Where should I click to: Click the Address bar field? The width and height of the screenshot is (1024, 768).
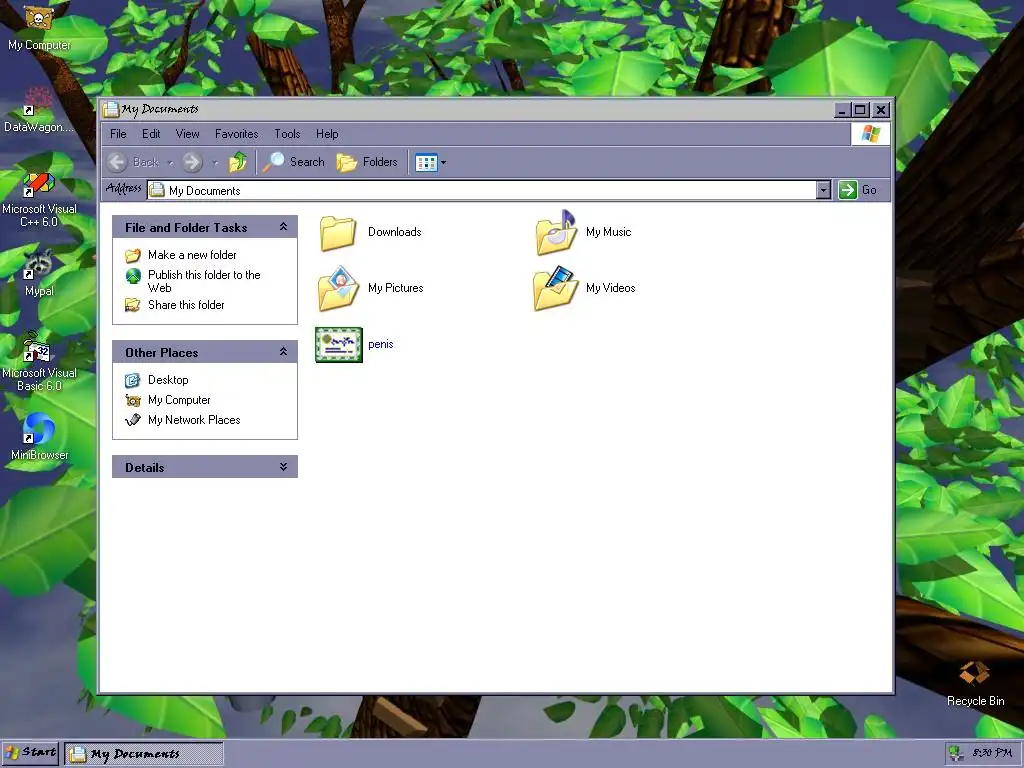point(482,190)
